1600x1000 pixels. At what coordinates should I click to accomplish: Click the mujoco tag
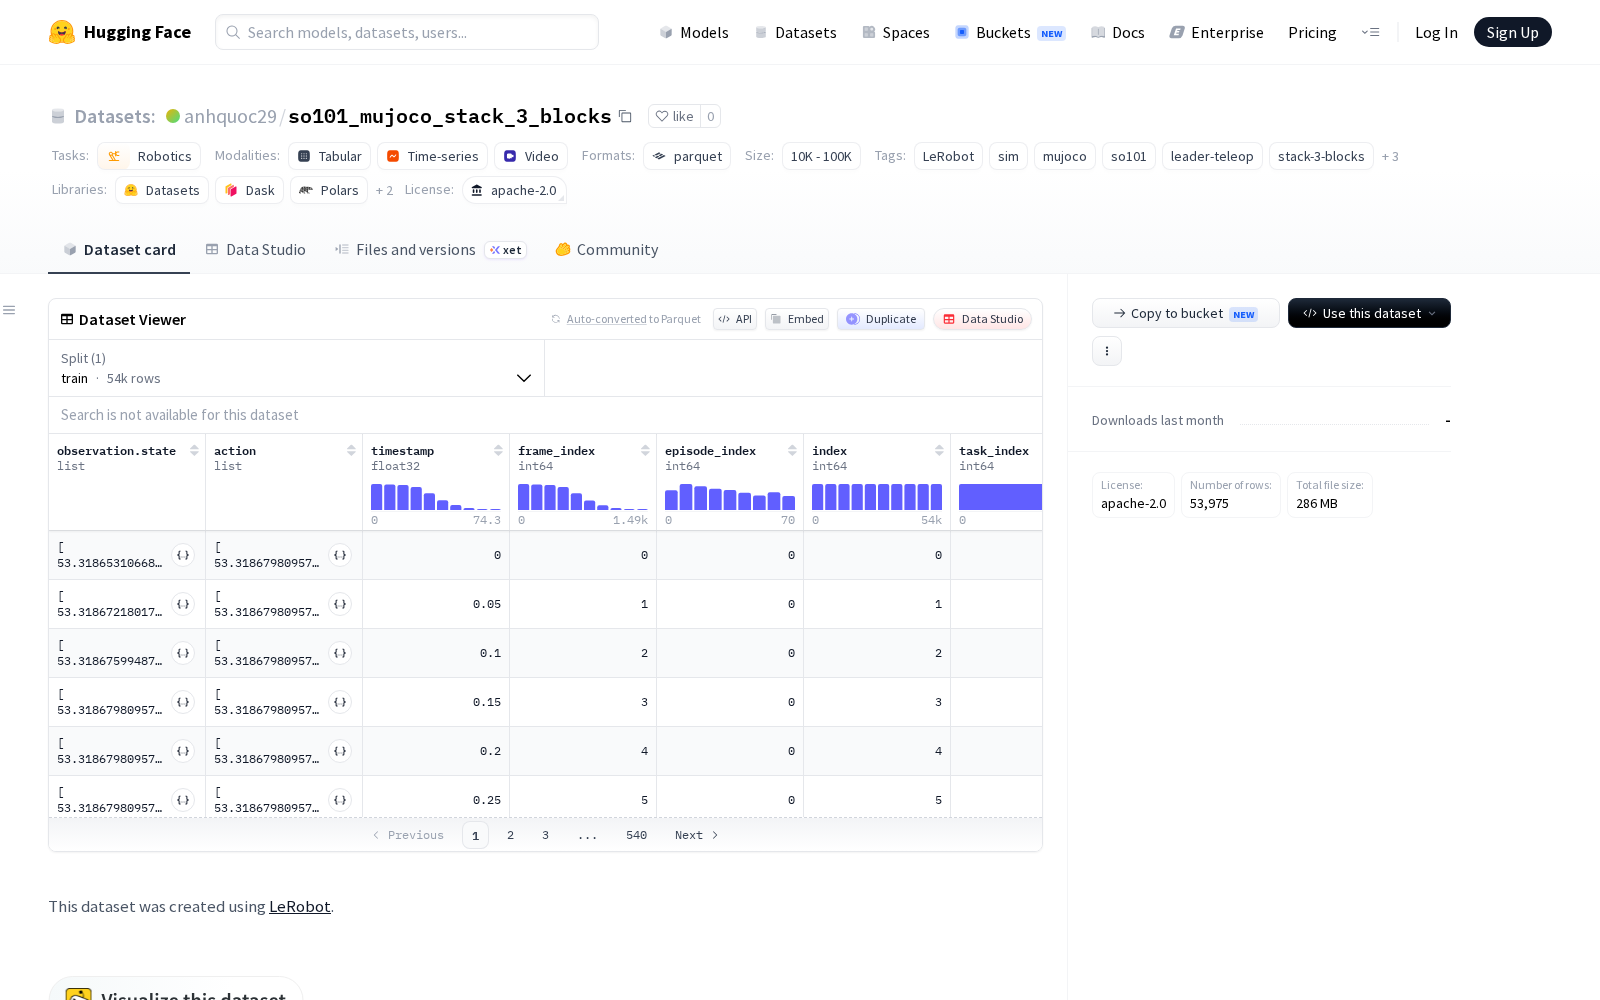(1064, 157)
